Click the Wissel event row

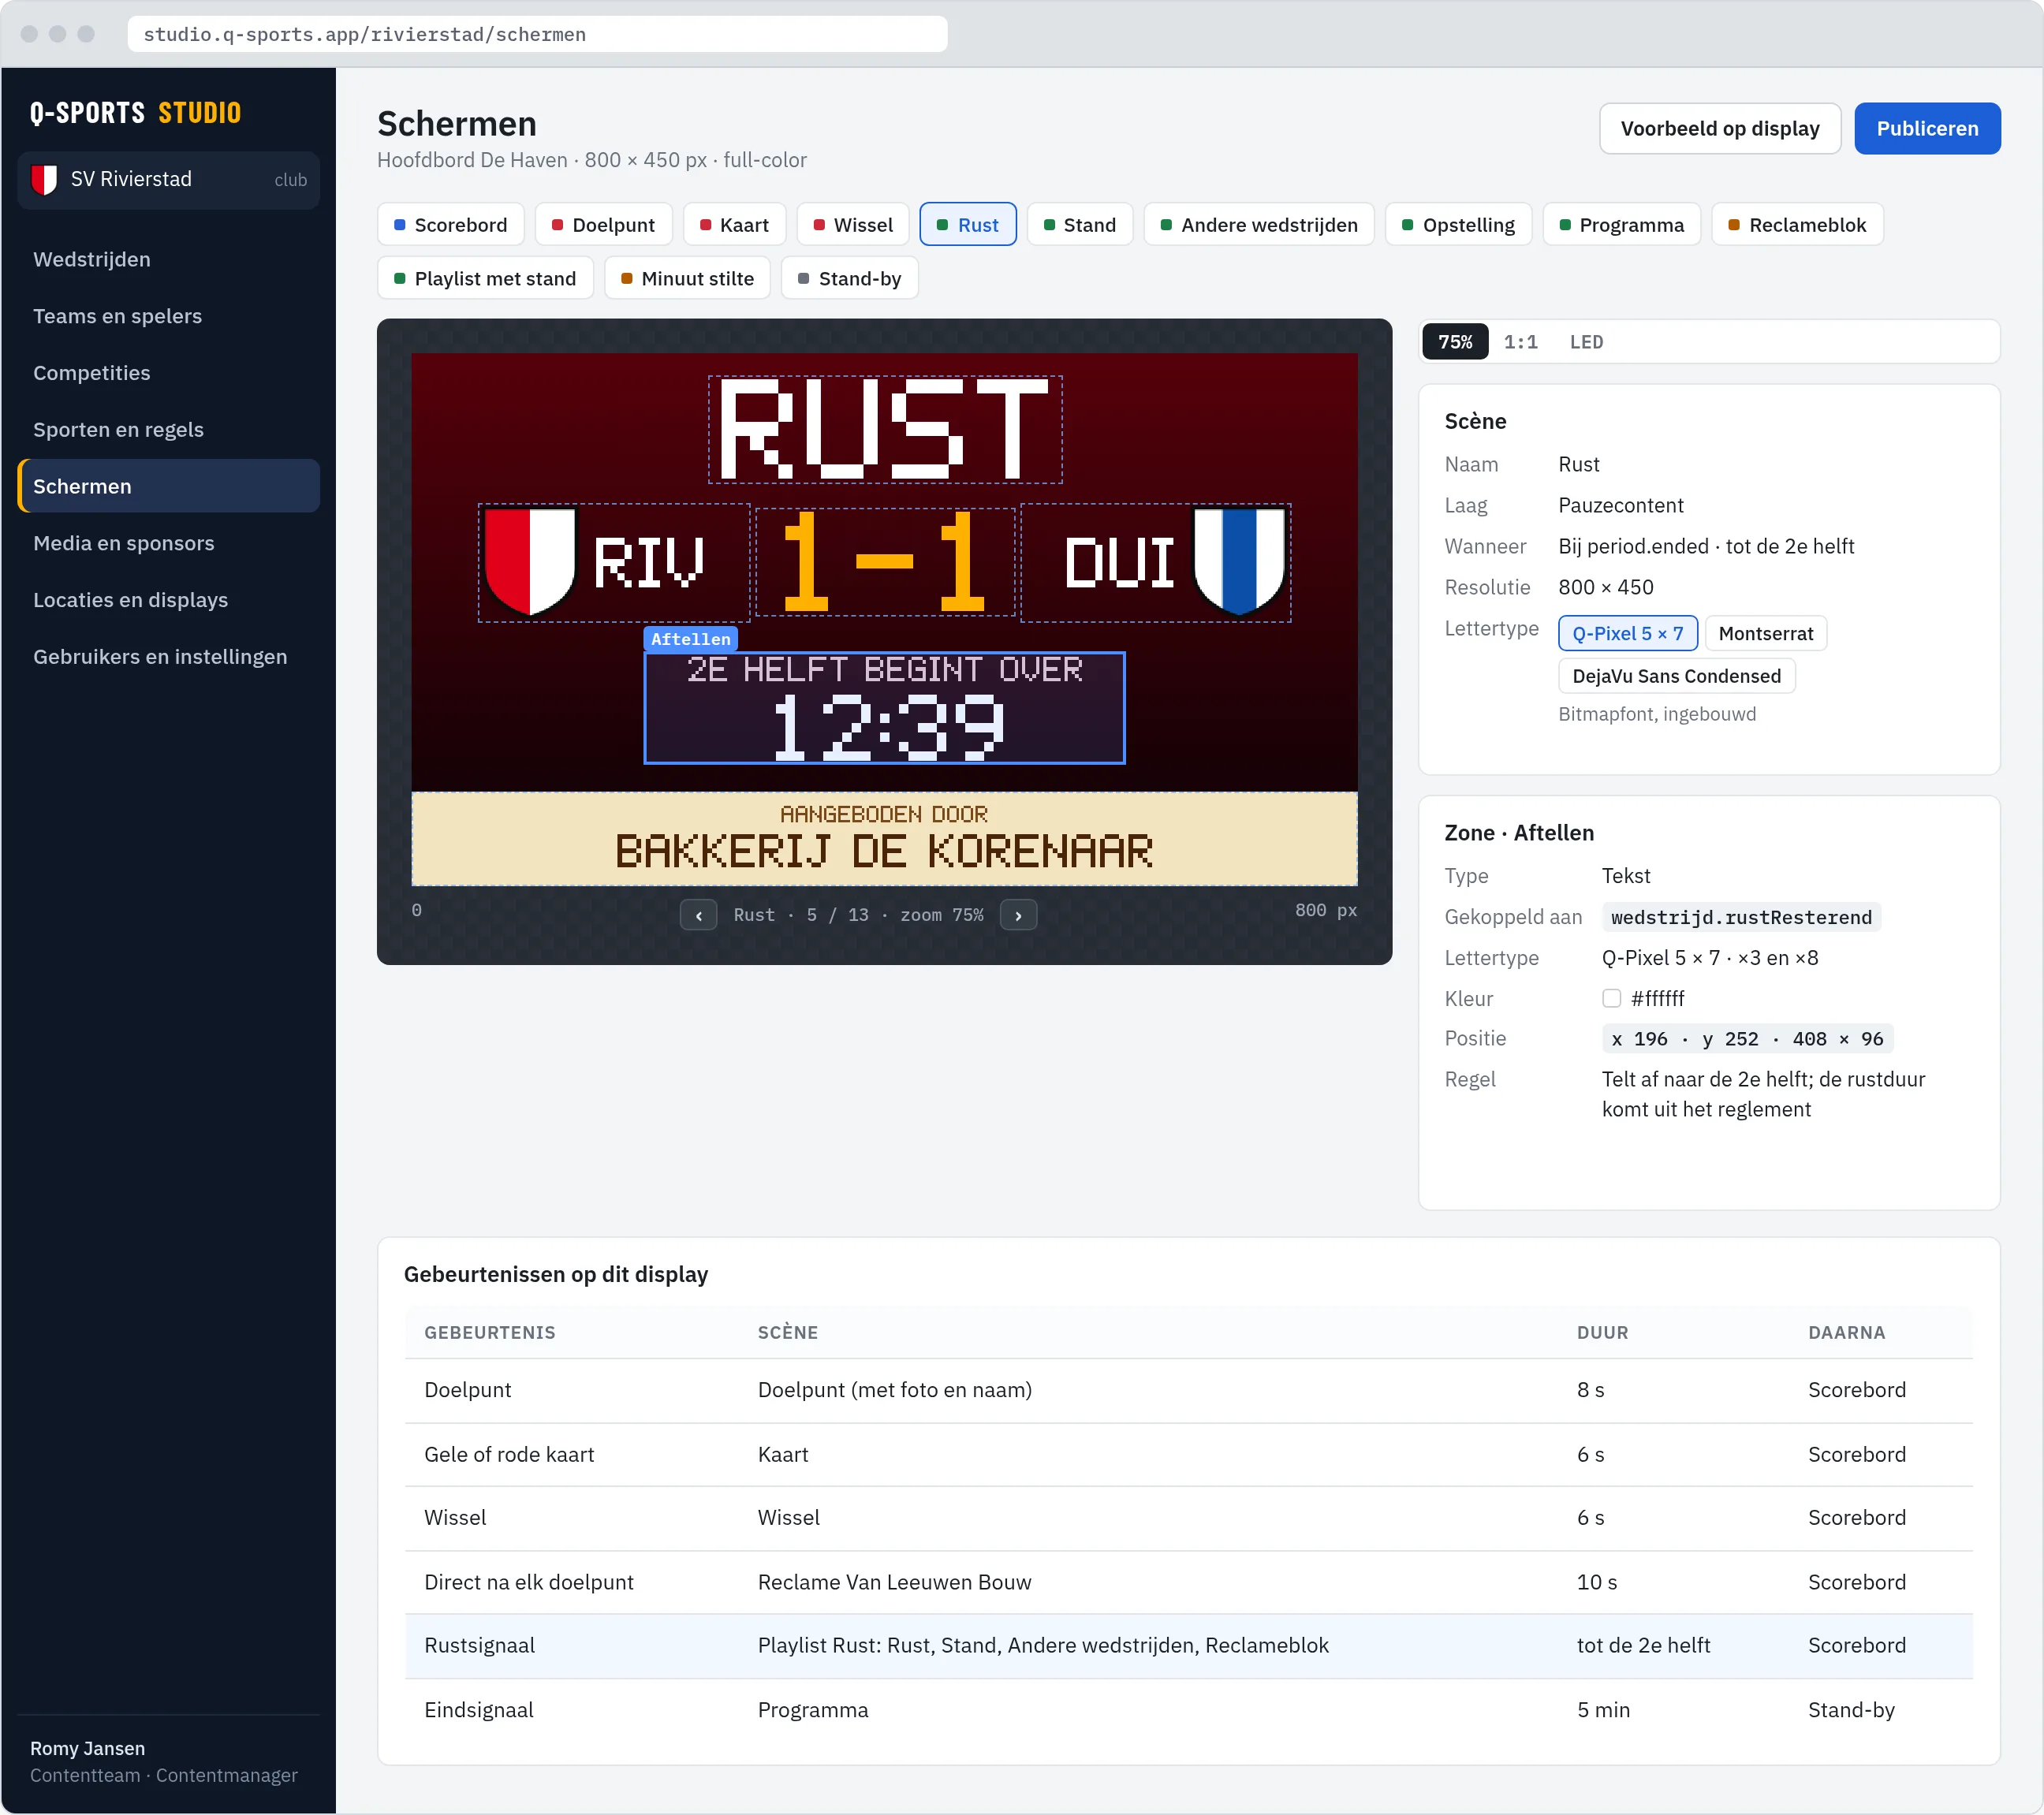point(1188,1518)
